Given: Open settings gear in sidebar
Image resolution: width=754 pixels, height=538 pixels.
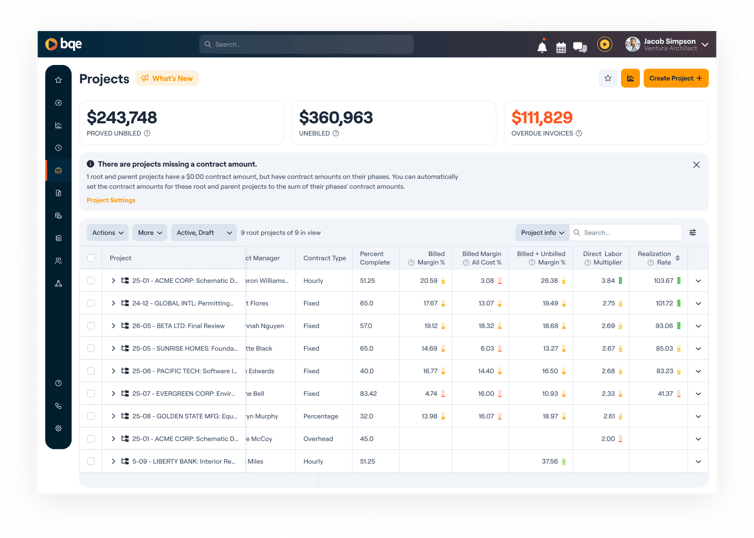Looking at the screenshot, I should pyautogui.click(x=58, y=428).
